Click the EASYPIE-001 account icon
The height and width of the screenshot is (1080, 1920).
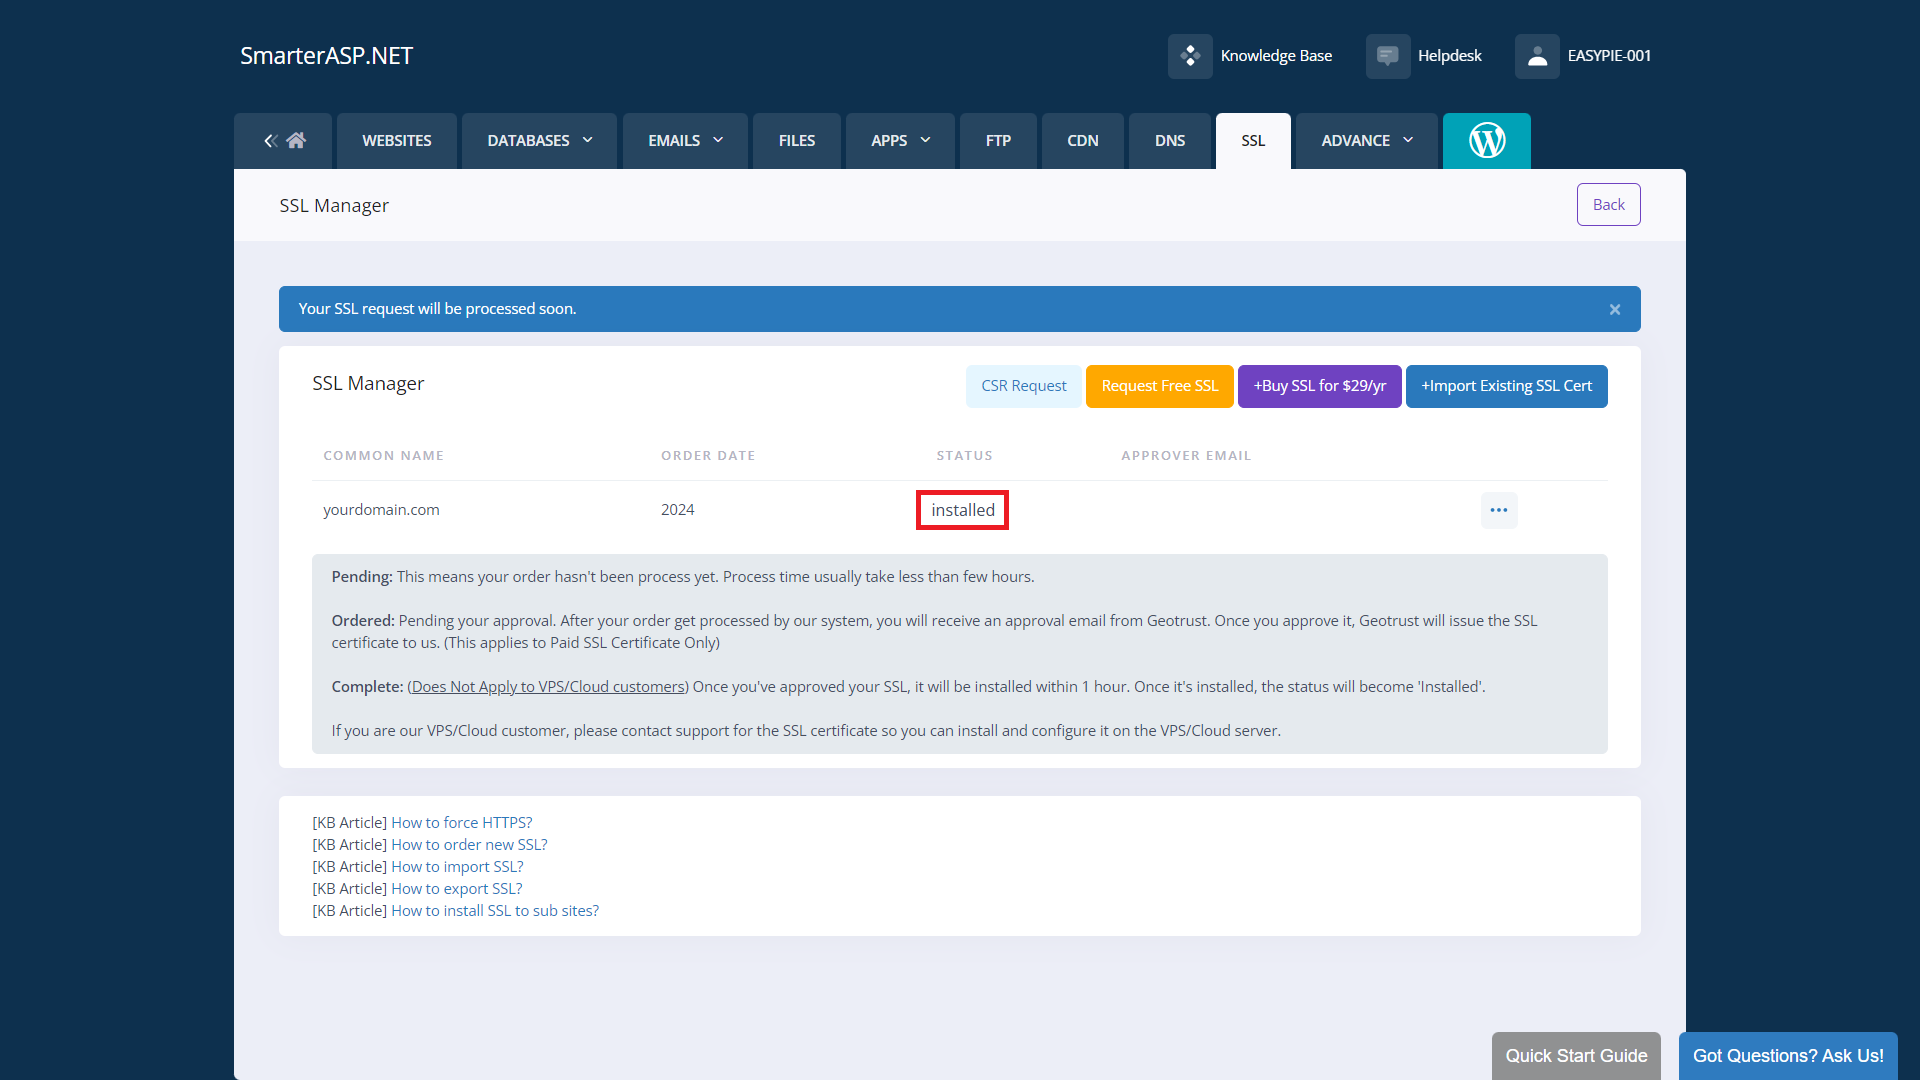(1537, 55)
